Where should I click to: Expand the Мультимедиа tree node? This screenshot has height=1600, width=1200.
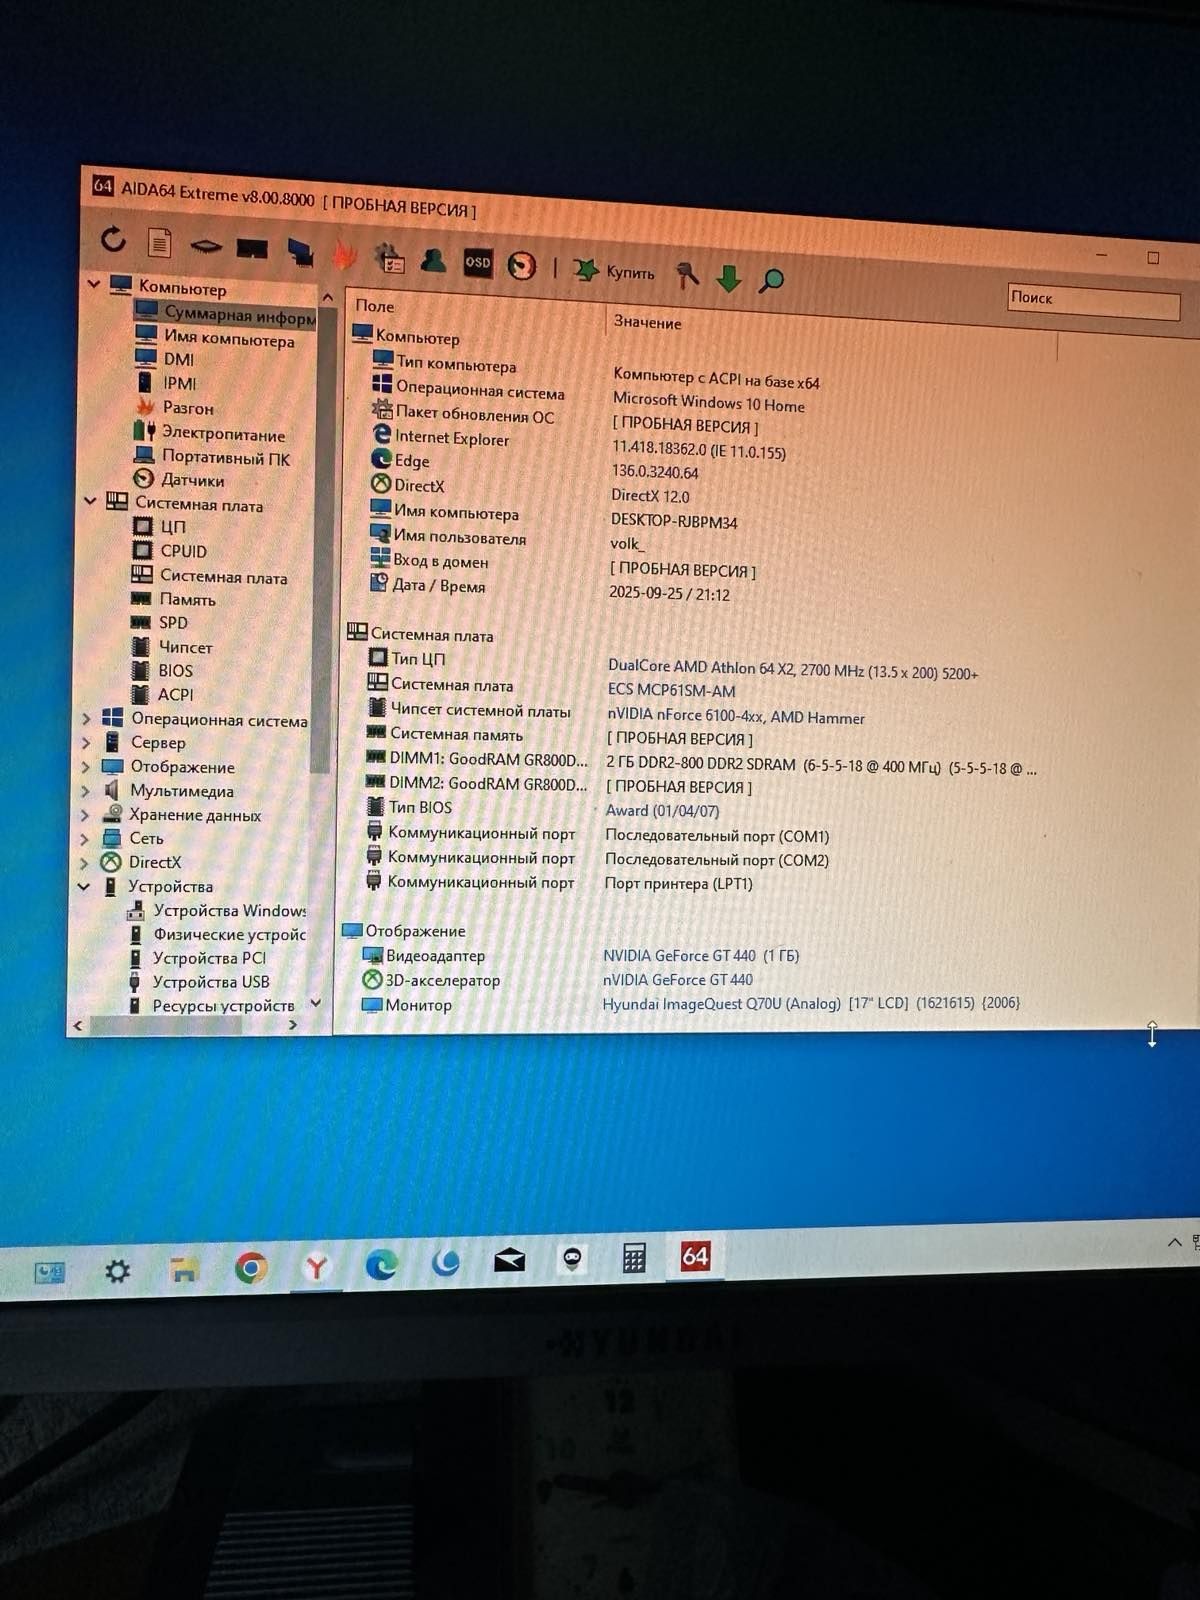85,790
